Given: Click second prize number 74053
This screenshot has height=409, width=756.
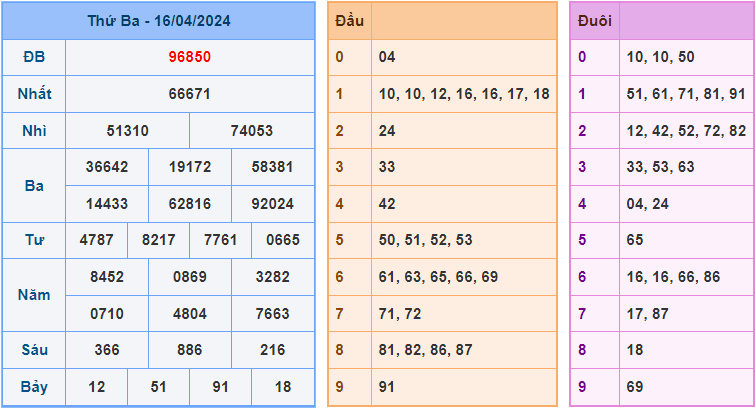Looking at the screenshot, I should (x=251, y=131).
